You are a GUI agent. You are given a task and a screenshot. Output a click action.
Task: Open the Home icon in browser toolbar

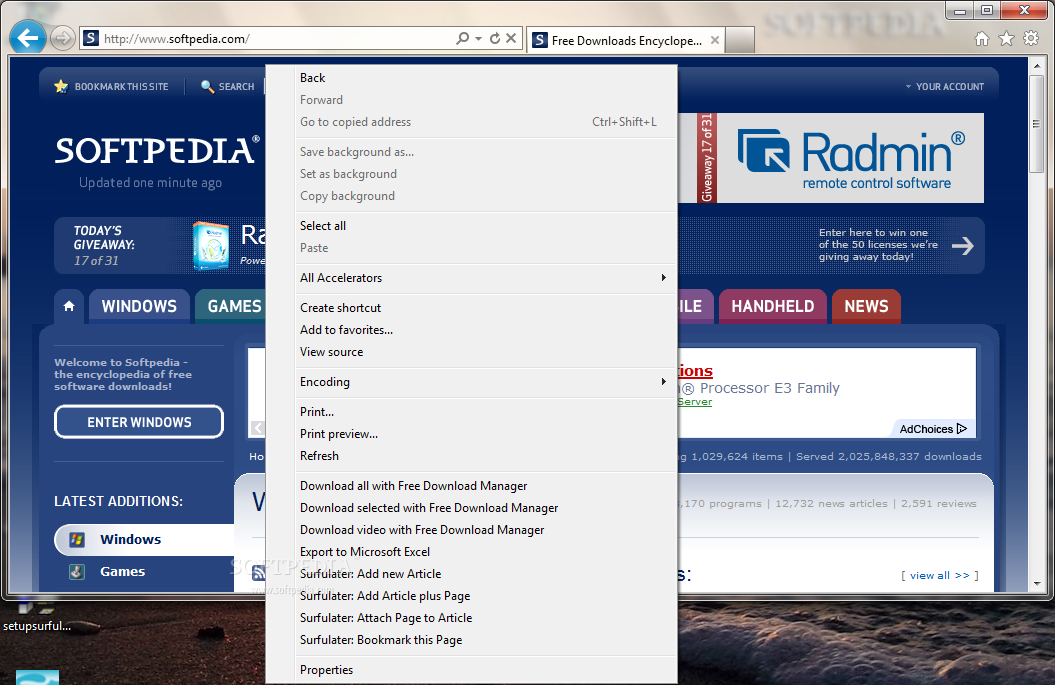(982, 38)
